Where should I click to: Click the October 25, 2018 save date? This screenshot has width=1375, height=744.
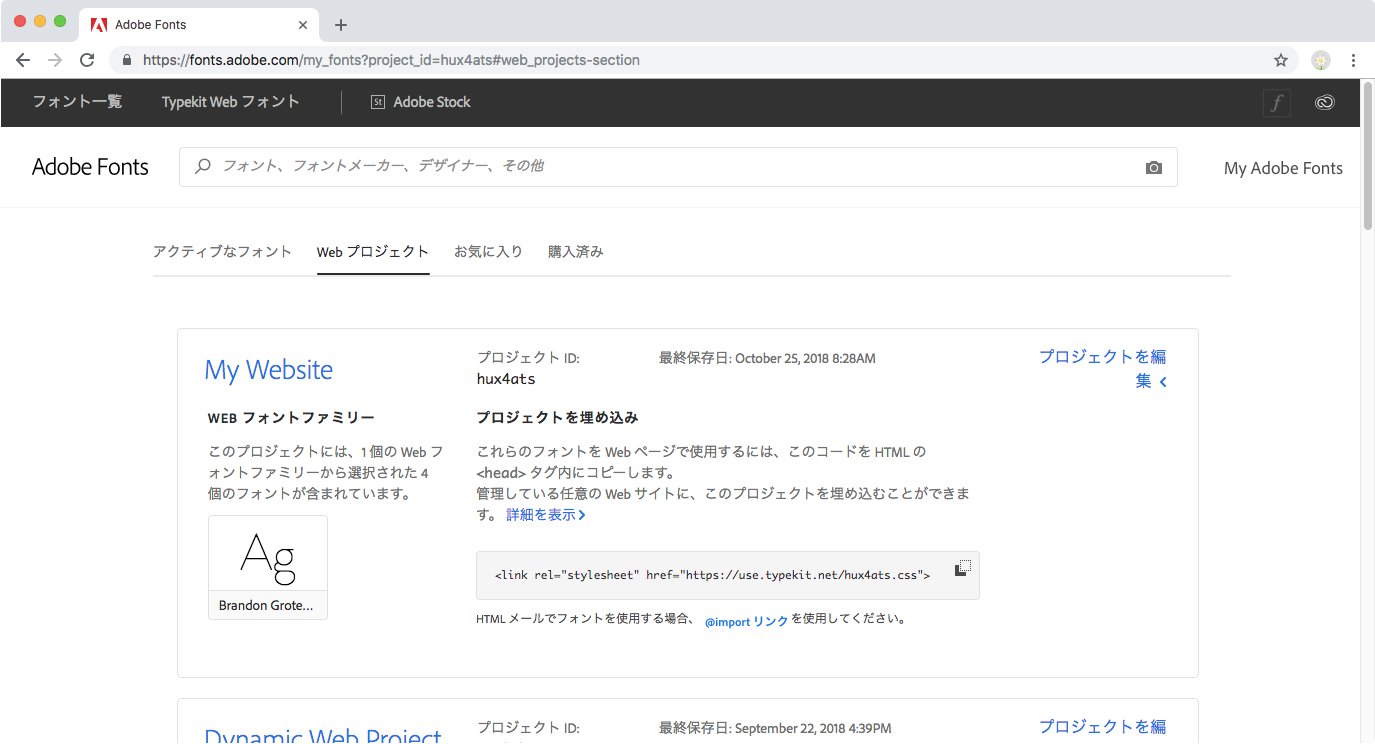(805, 358)
